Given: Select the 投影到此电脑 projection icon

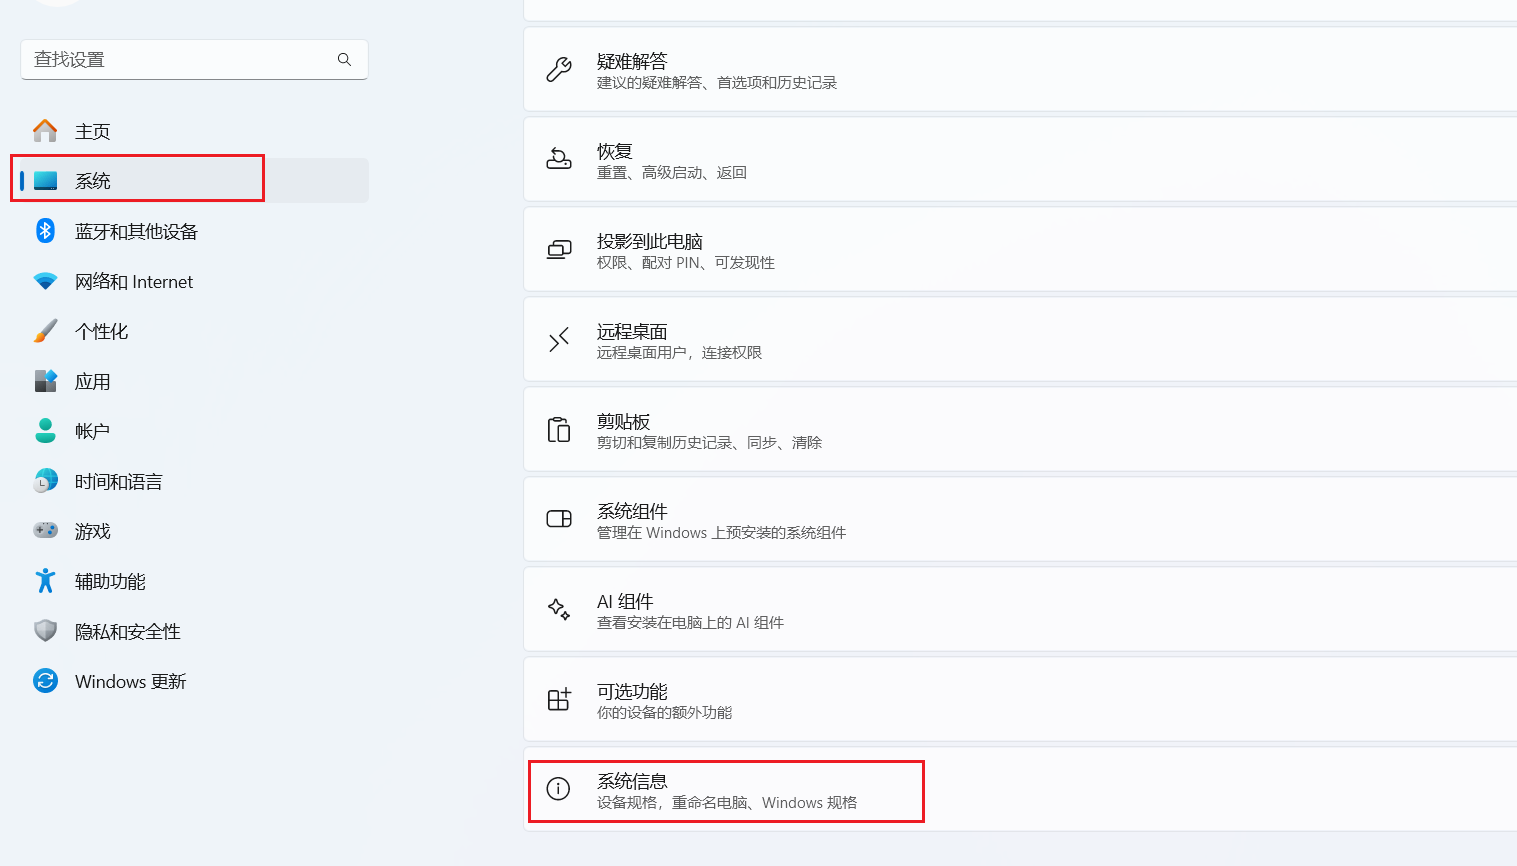Looking at the screenshot, I should point(559,249).
